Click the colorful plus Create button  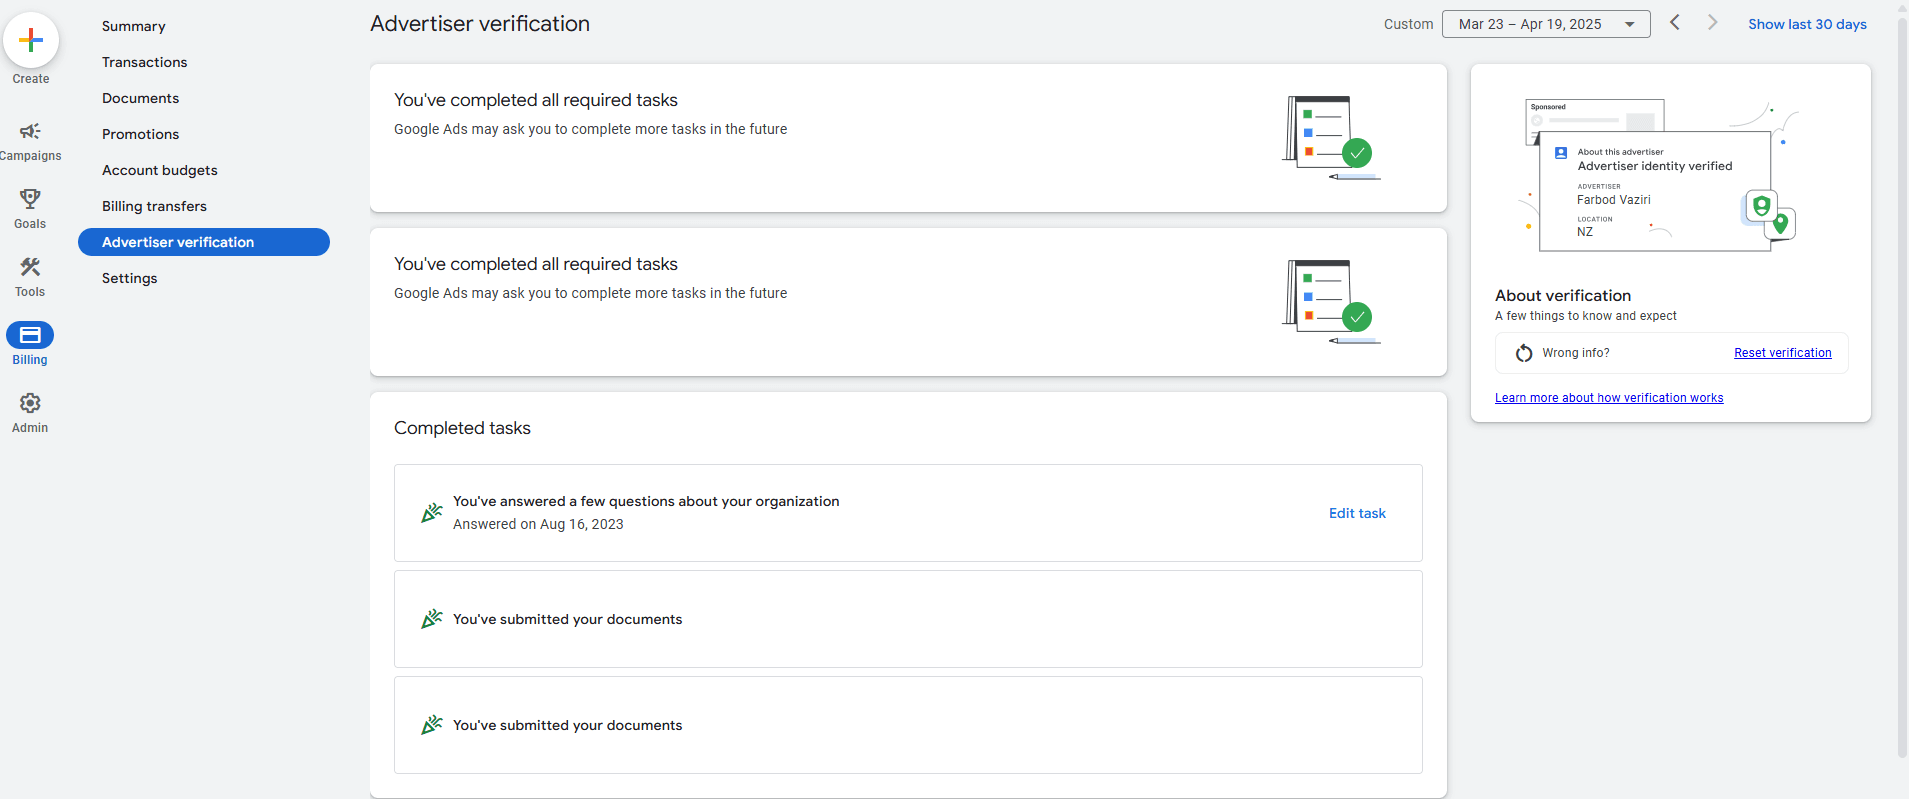click(x=31, y=40)
